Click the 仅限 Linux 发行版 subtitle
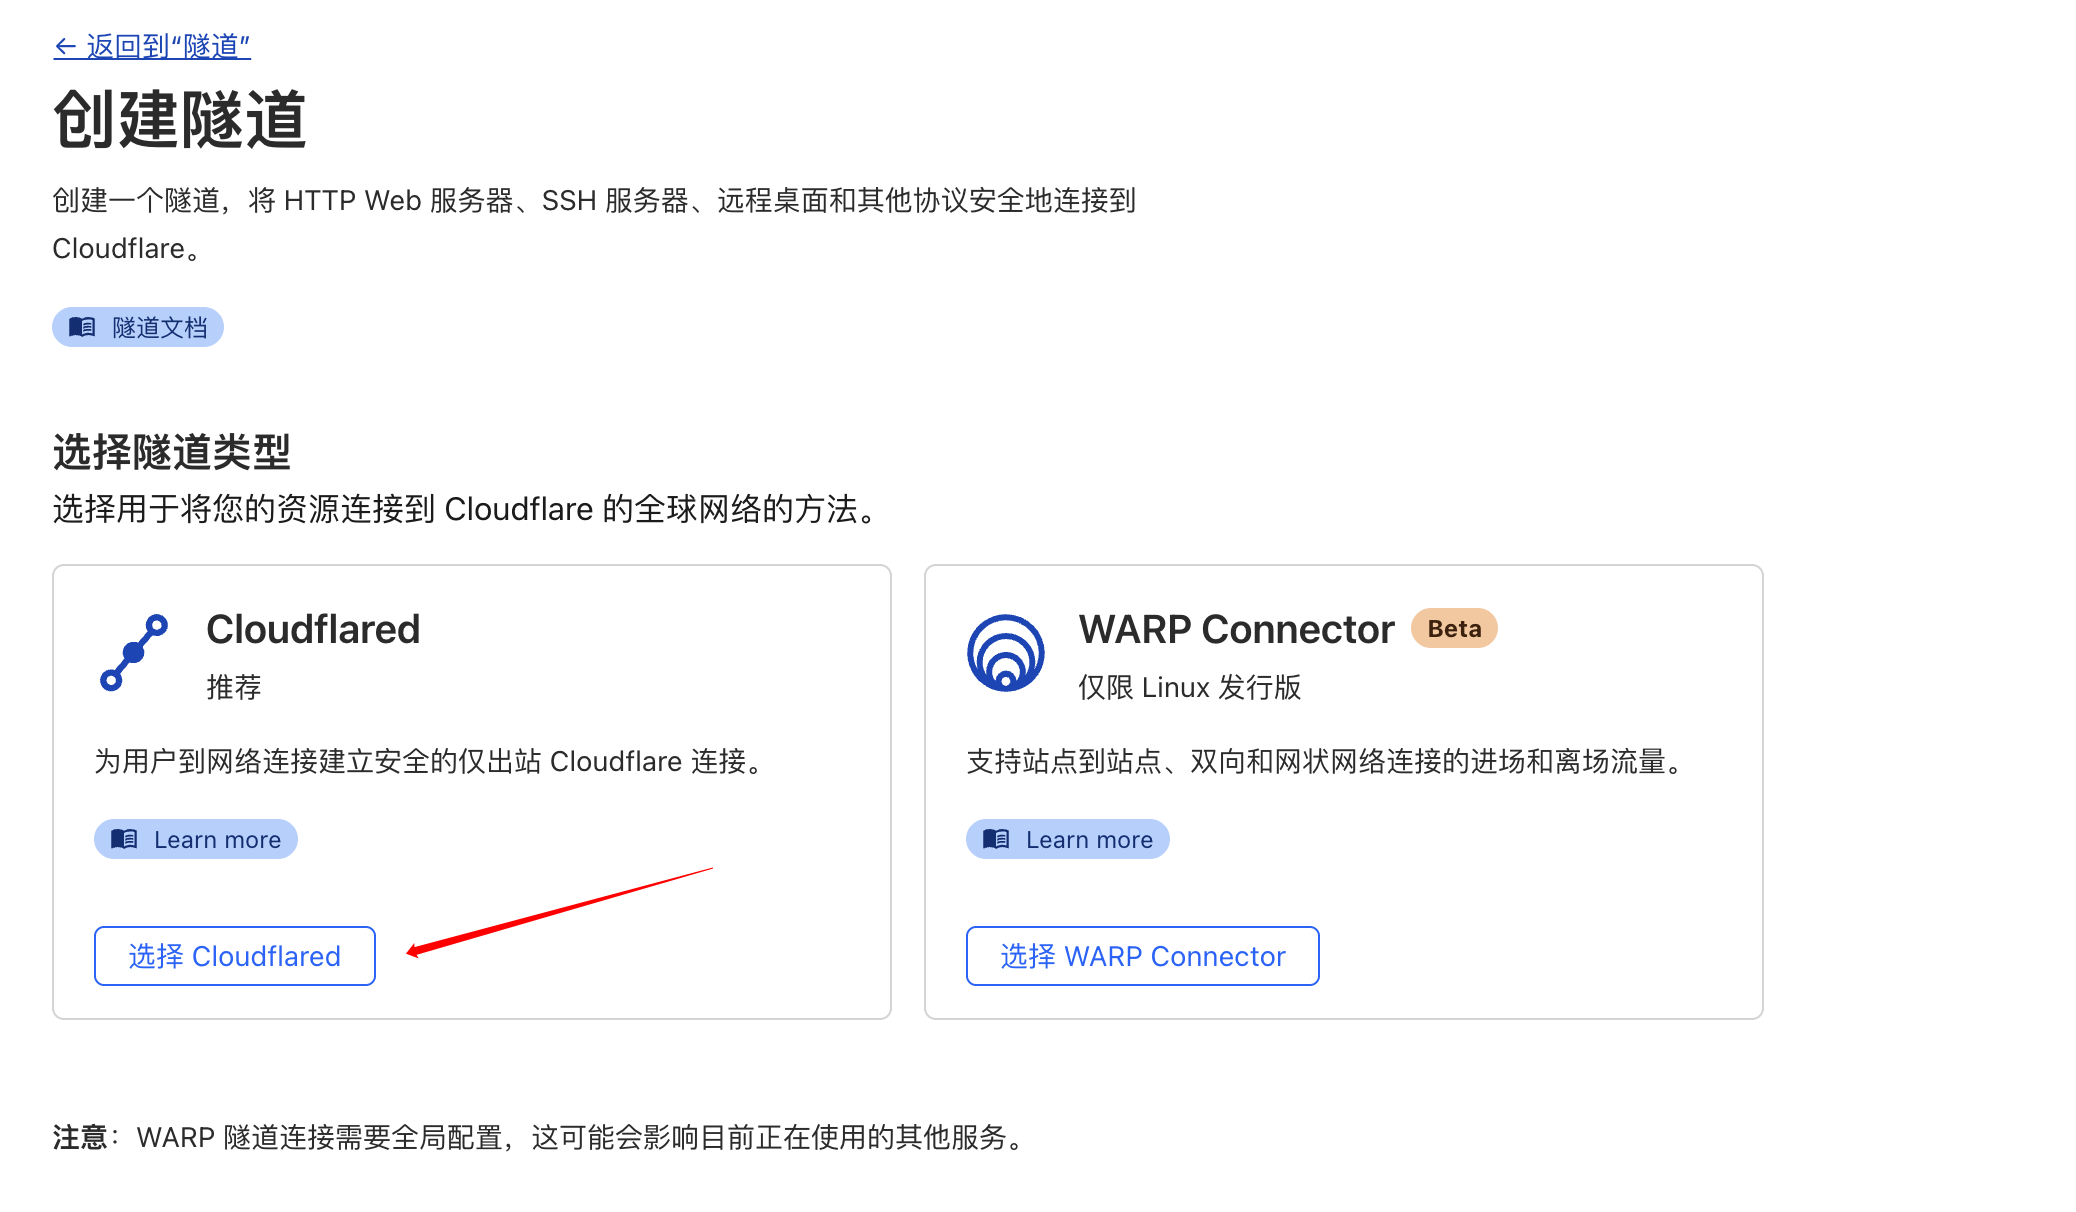This screenshot has width=2076, height=1212. point(1190,687)
